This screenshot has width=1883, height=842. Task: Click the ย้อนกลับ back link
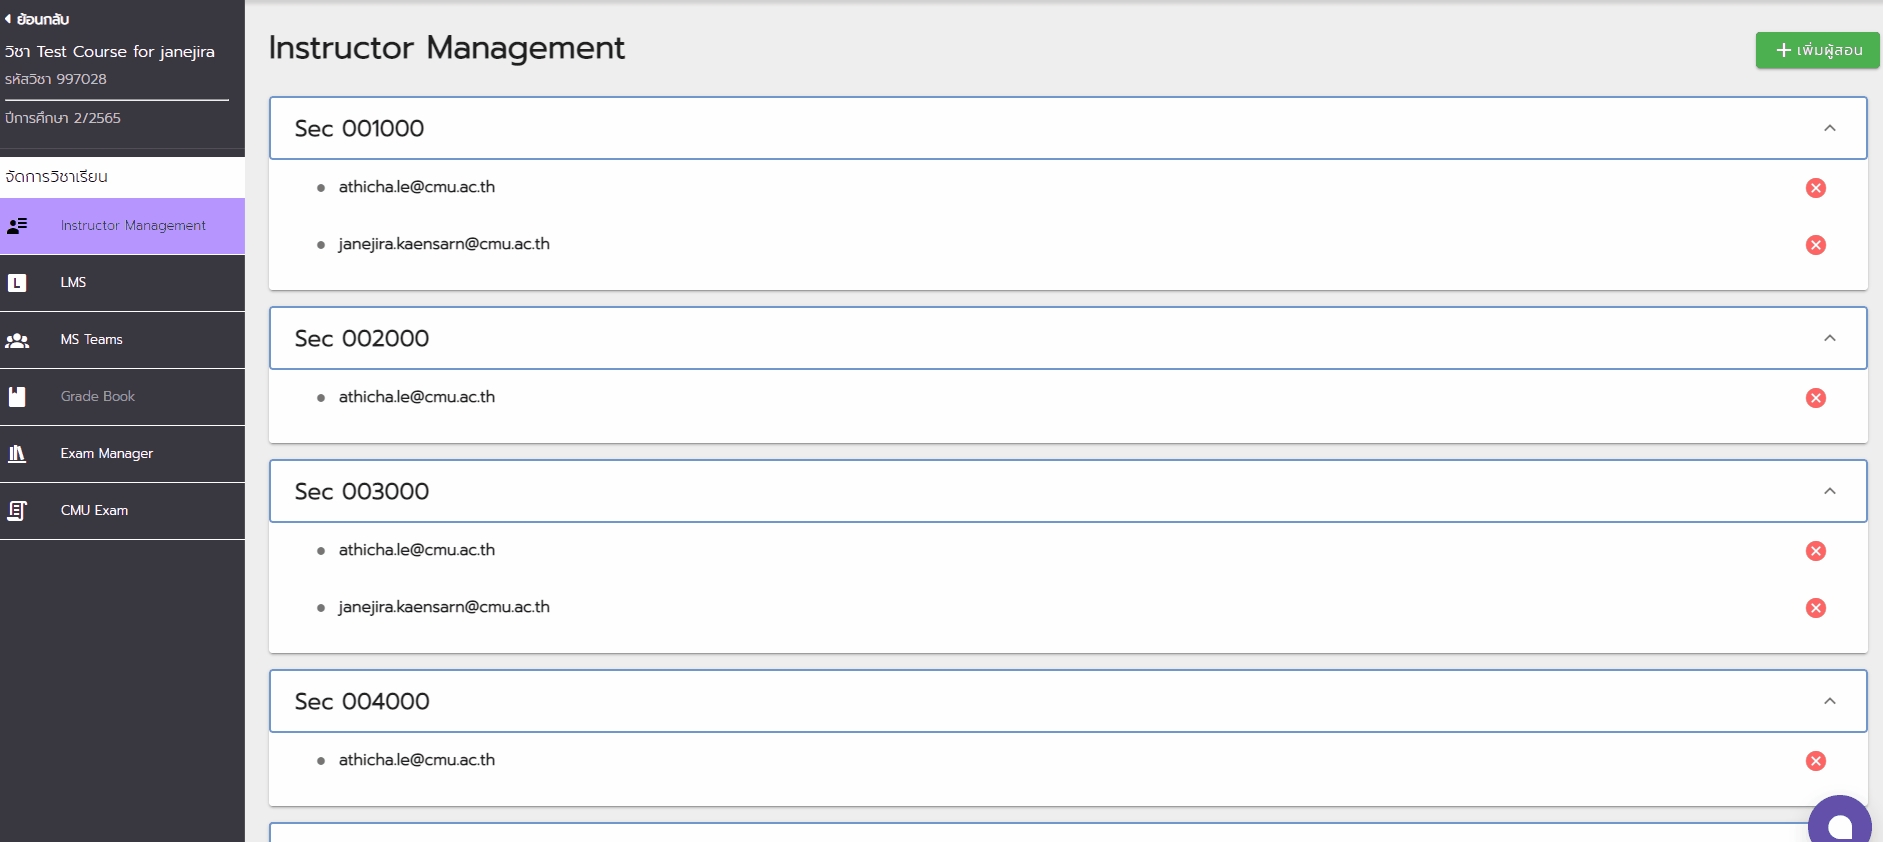point(37,19)
